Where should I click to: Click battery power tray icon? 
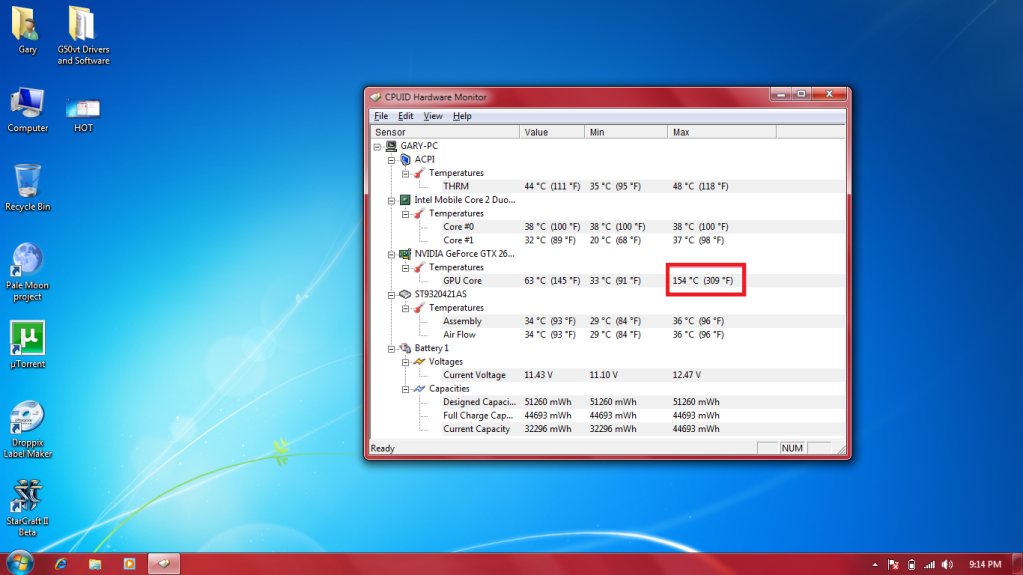(x=911, y=565)
